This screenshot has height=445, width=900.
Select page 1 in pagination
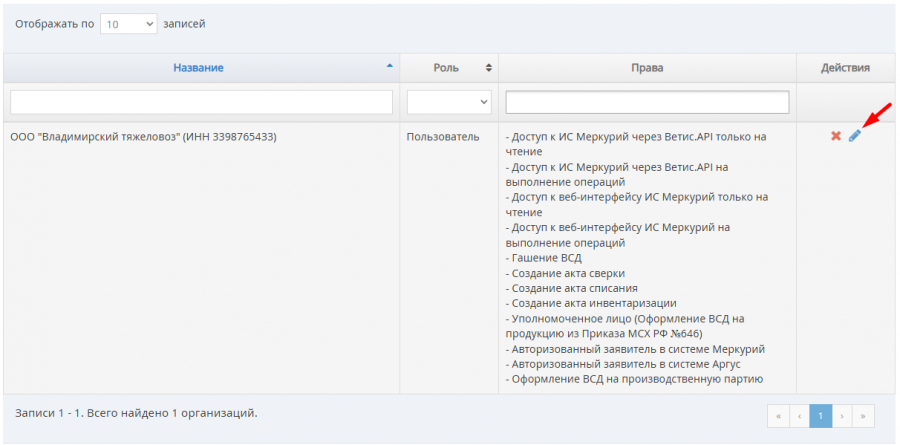point(821,416)
